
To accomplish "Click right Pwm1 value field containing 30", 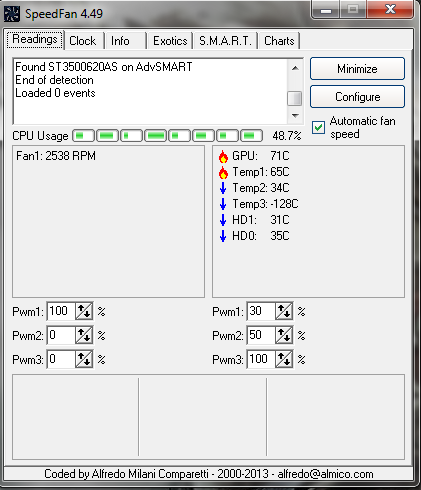I will click(261, 311).
